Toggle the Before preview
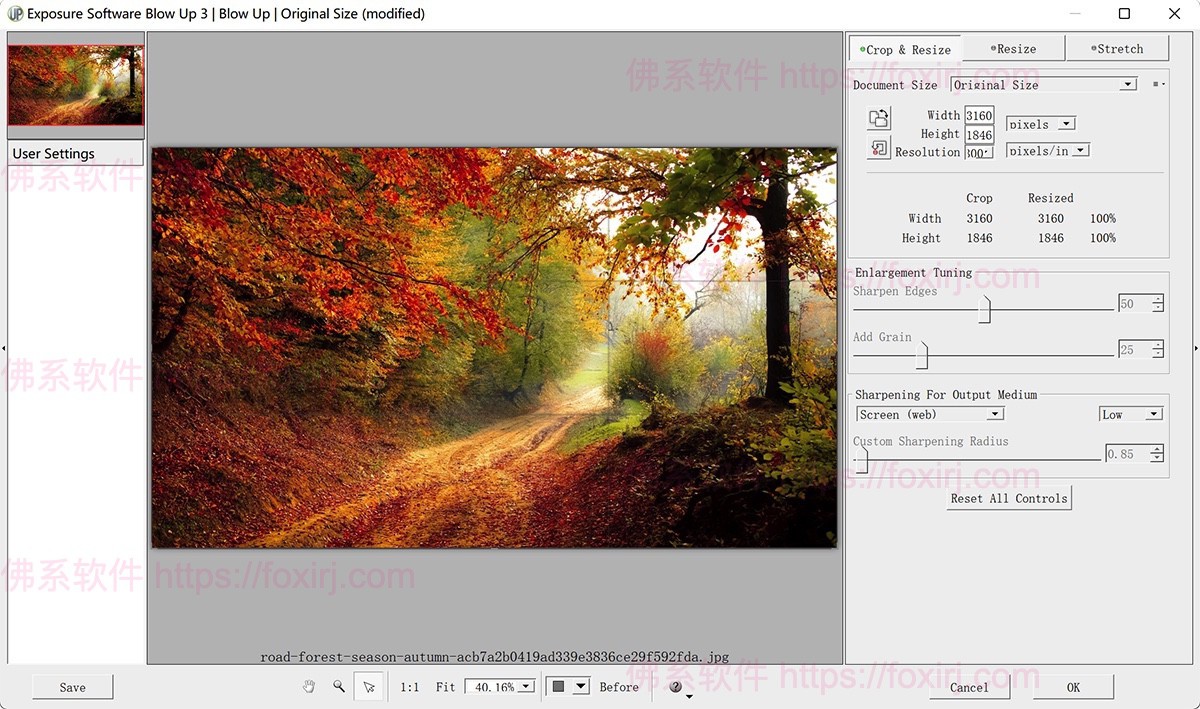1200x709 pixels. (618, 687)
